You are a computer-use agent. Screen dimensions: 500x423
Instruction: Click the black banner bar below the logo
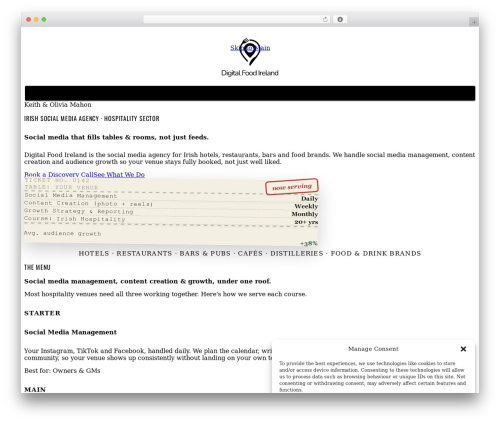250,93
